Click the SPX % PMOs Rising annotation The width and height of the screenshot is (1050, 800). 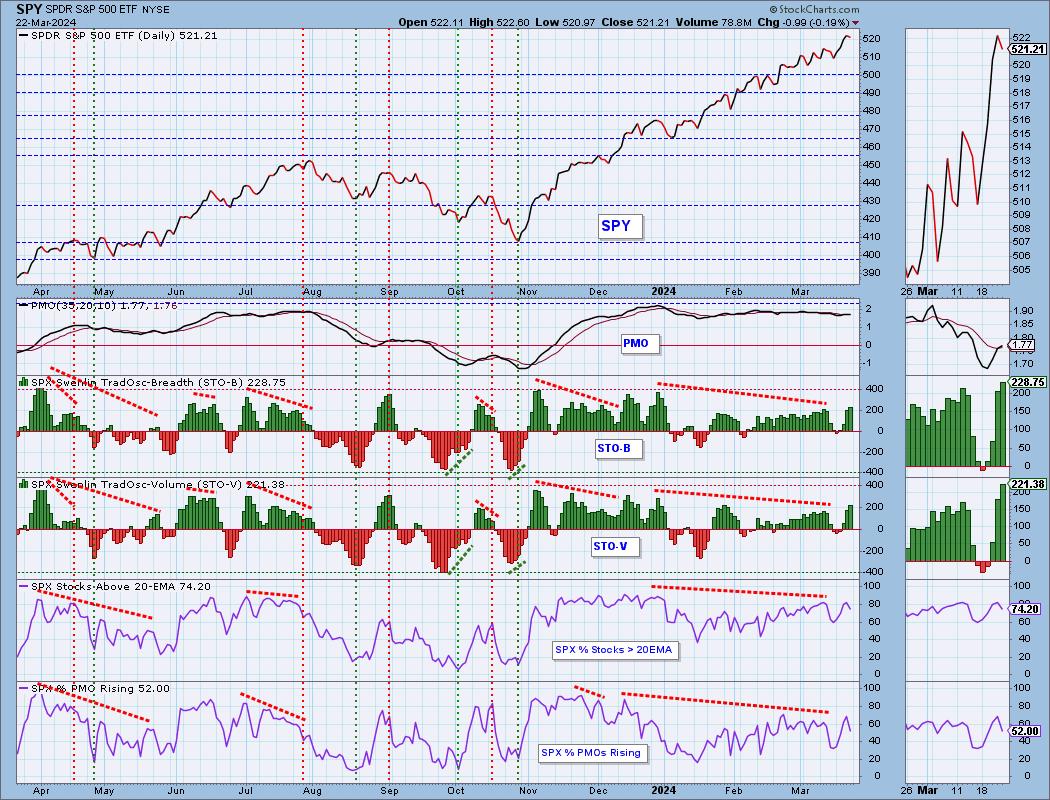coord(591,752)
